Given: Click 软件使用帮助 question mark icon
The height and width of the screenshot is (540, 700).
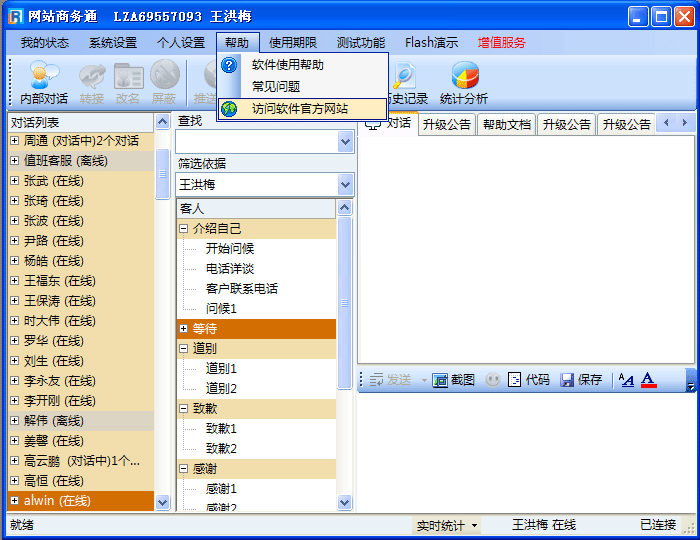Looking at the screenshot, I should [229, 65].
